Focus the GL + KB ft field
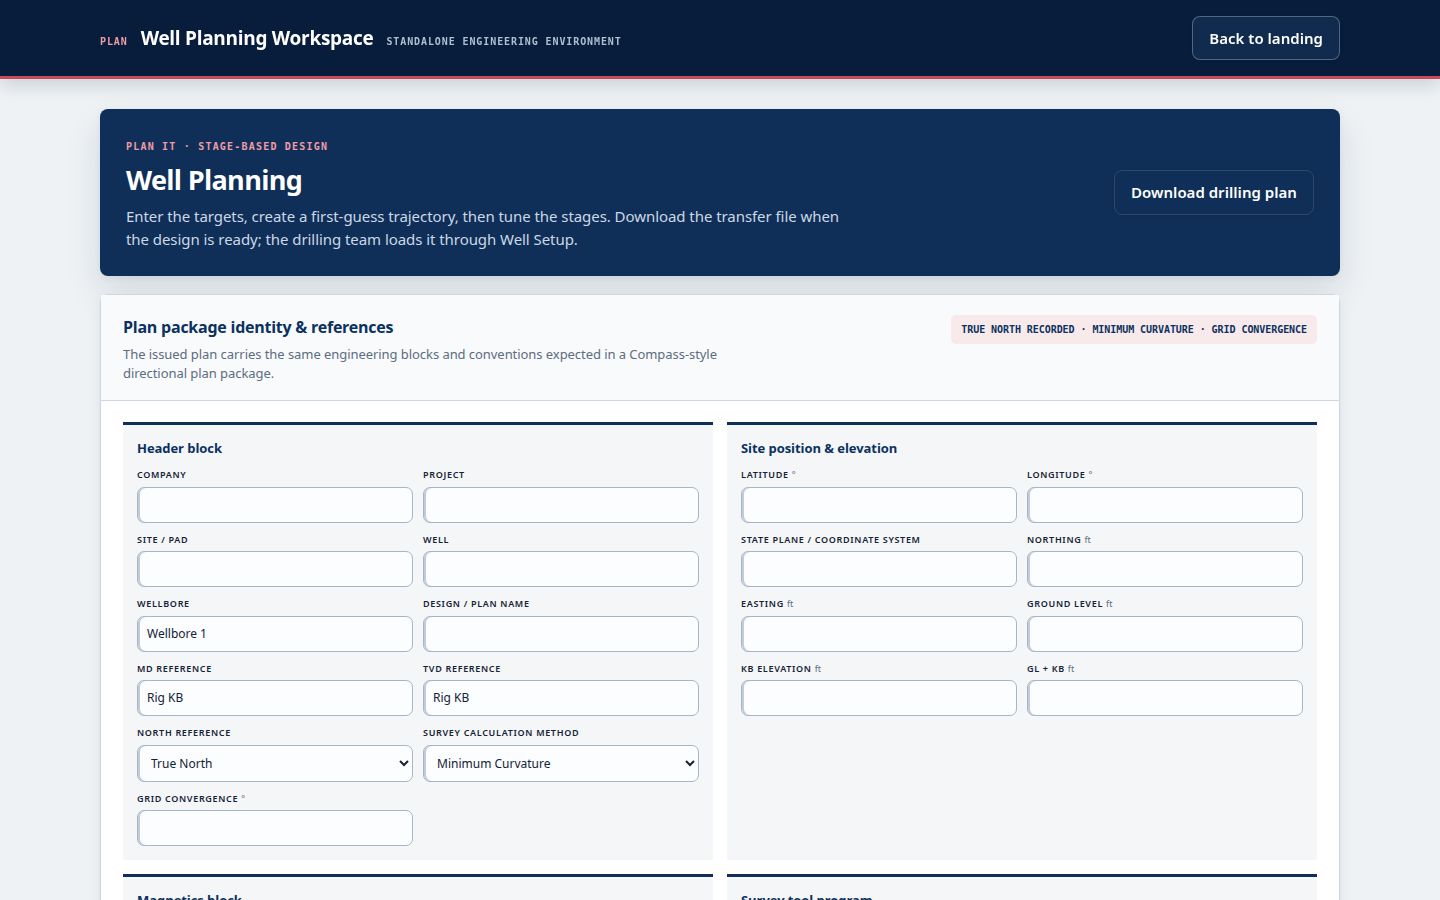 click(1165, 698)
